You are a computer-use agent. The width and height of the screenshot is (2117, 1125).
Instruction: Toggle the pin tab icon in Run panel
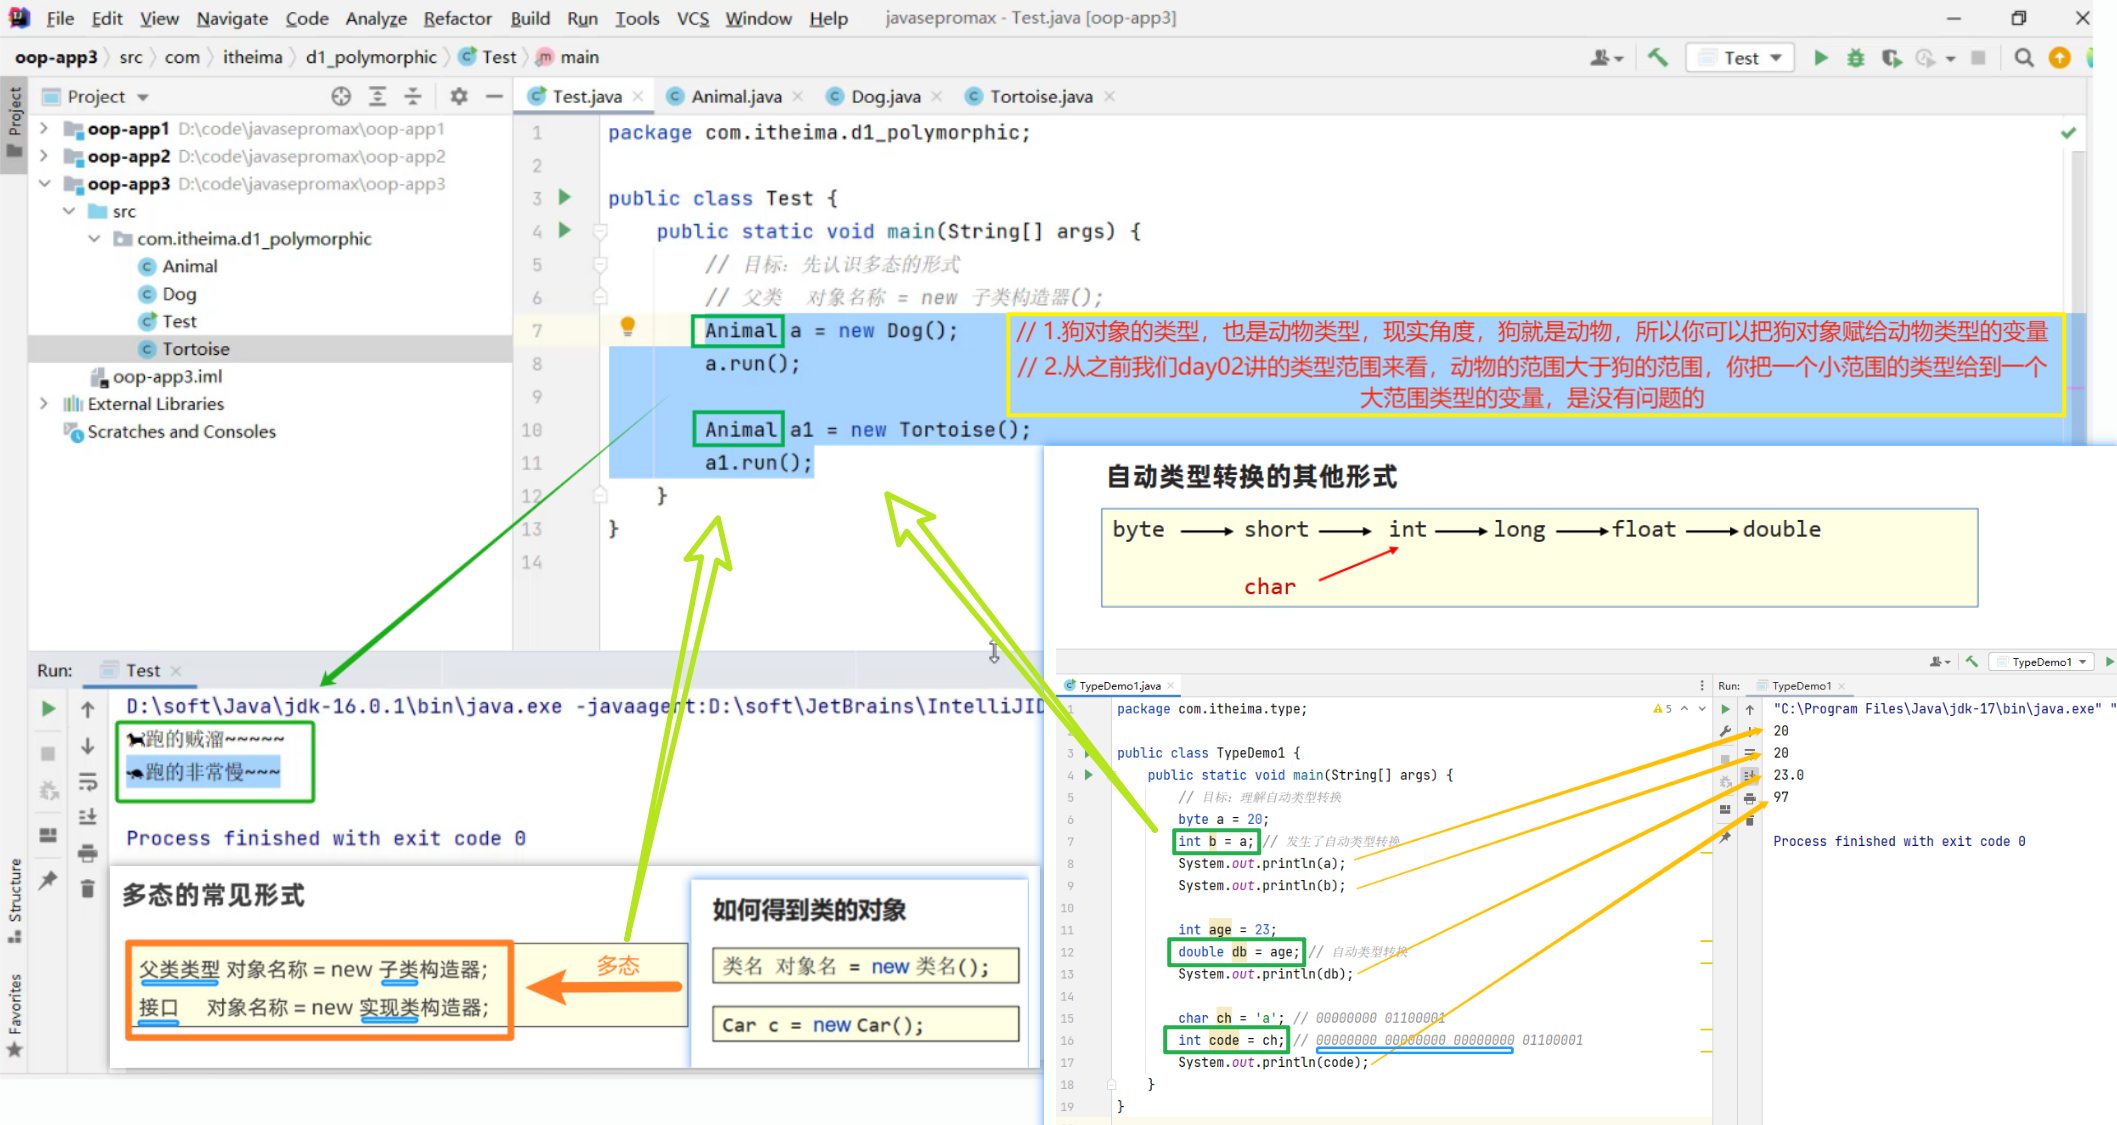tap(47, 880)
